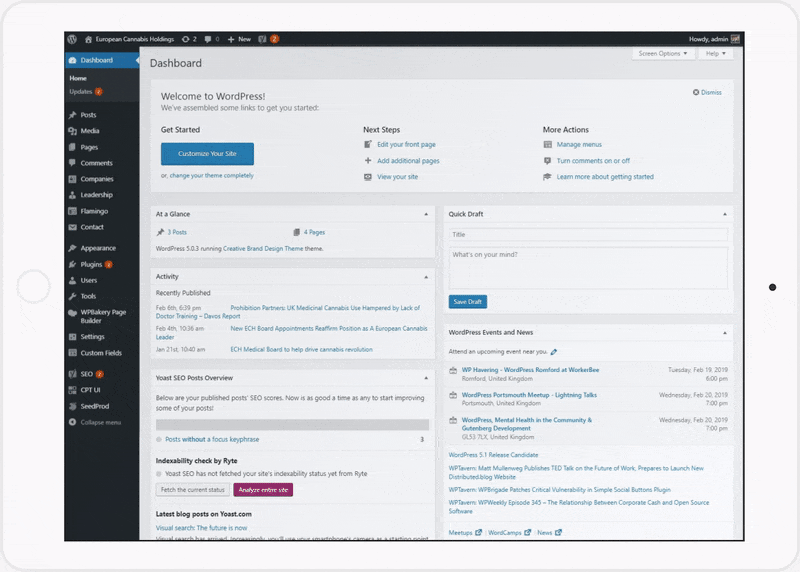800x572 pixels.
Task: Click the Leadership icon in sidebar
Action: tap(72, 195)
